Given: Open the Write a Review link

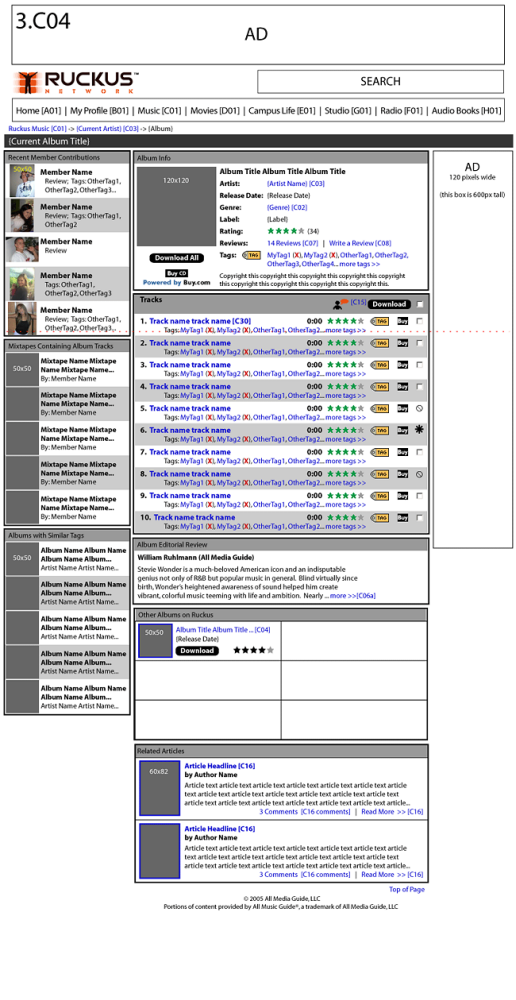Looking at the screenshot, I should (x=360, y=243).
